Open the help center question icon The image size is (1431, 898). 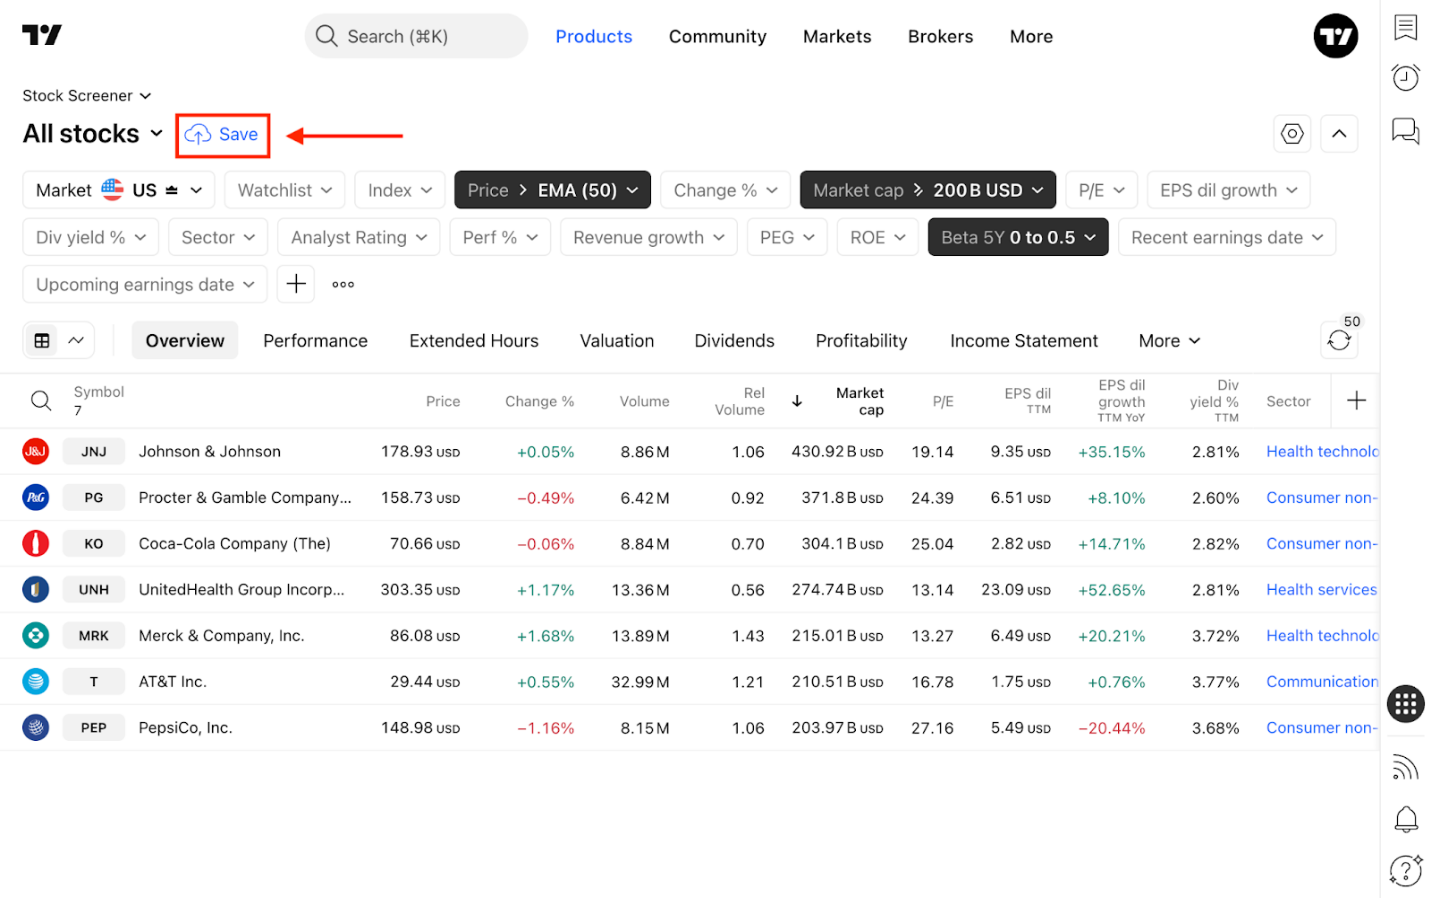tap(1405, 870)
